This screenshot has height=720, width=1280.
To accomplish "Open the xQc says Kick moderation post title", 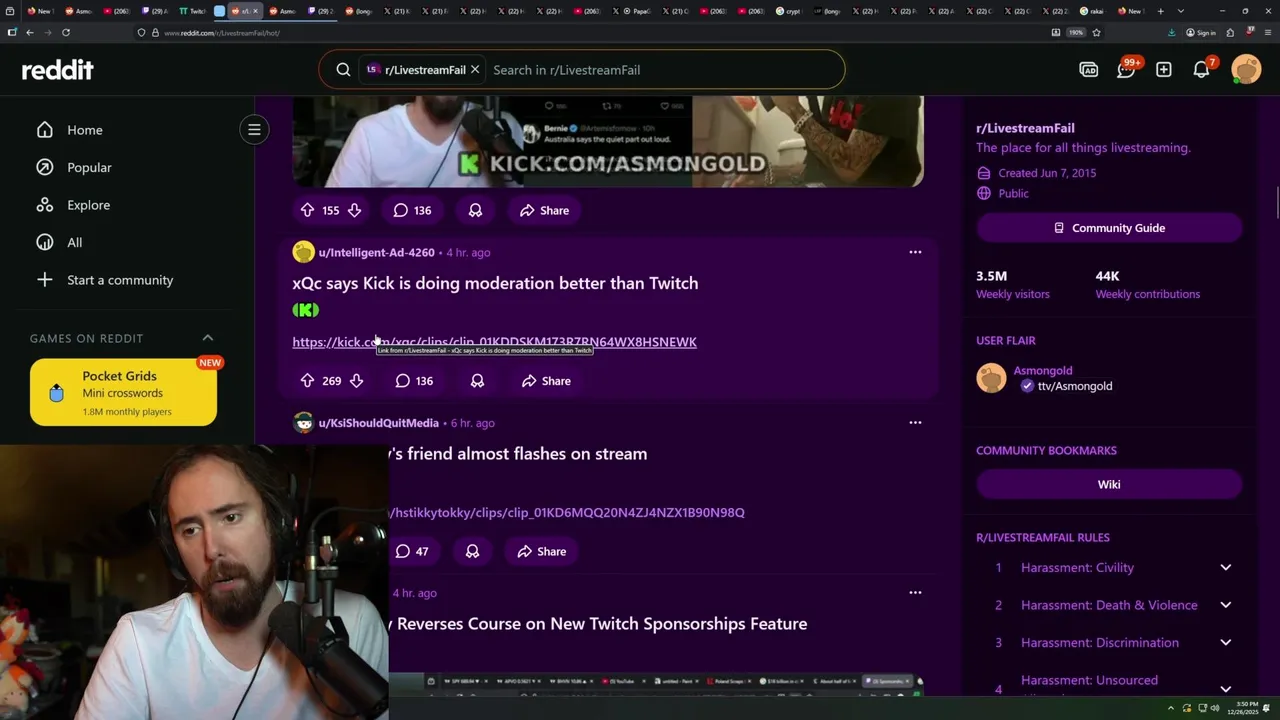I will (495, 283).
